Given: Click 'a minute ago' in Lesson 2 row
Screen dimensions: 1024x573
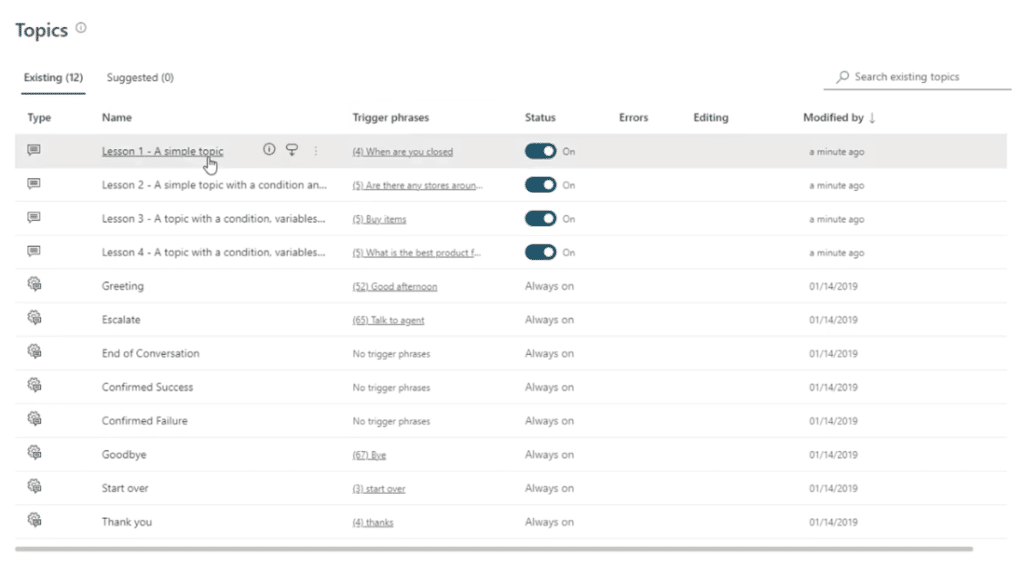Looking at the screenshot, I should point(837,186).
